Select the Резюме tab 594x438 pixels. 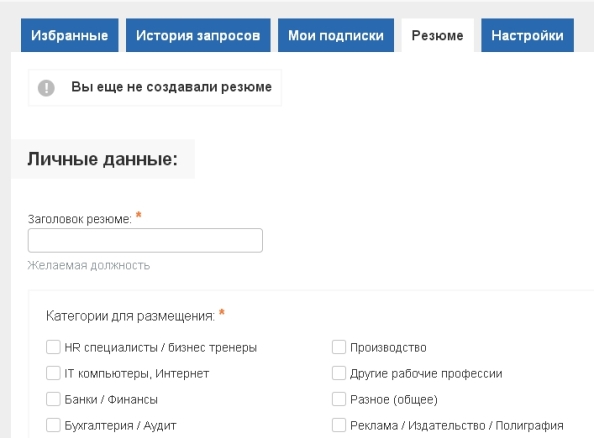pyautogui.click(x=438, y=35)
